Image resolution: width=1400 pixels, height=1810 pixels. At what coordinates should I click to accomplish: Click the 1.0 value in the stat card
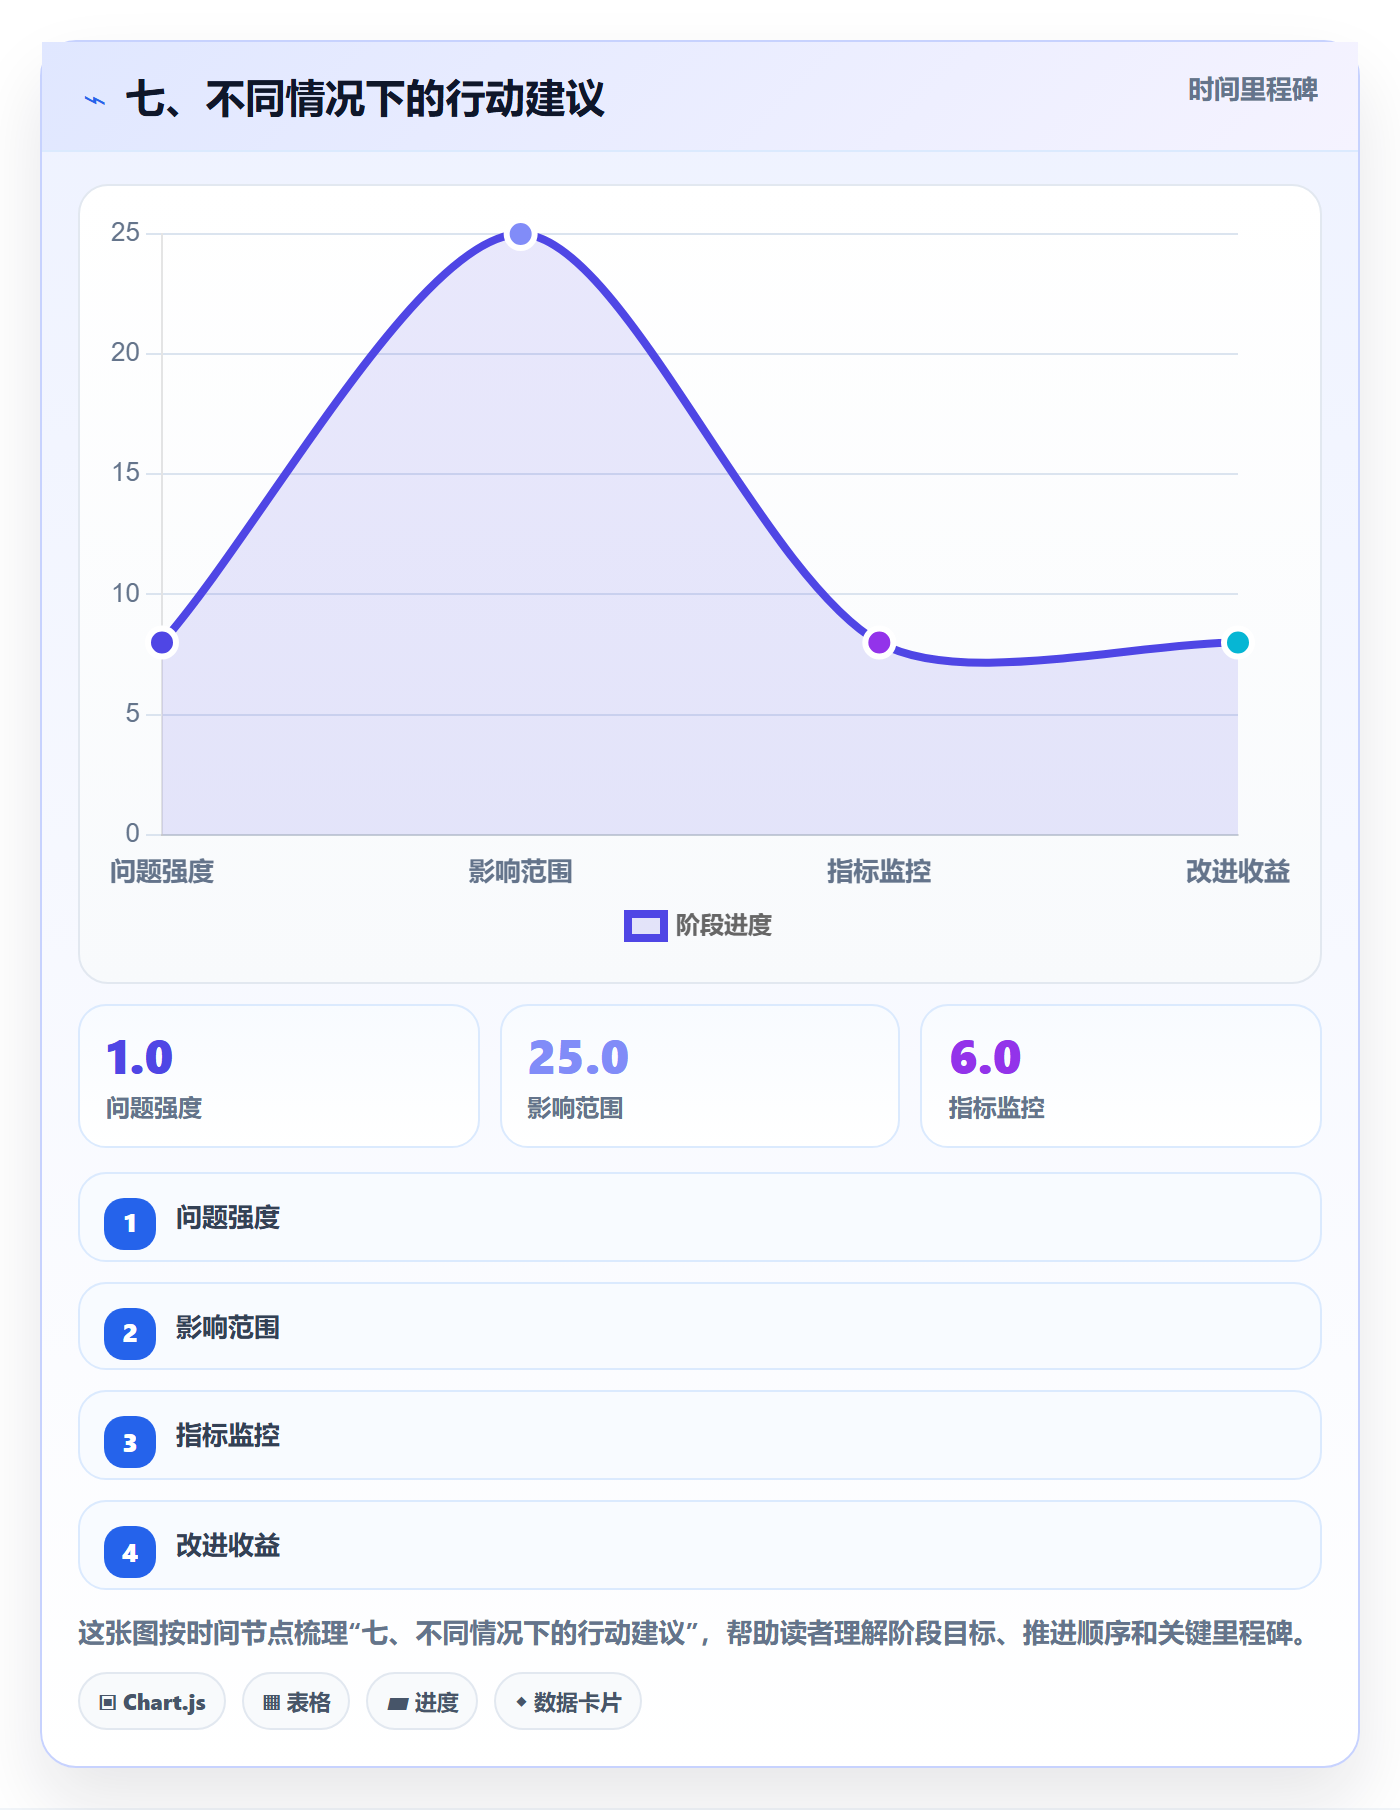pyautogui.click(x=140, y=1057)
